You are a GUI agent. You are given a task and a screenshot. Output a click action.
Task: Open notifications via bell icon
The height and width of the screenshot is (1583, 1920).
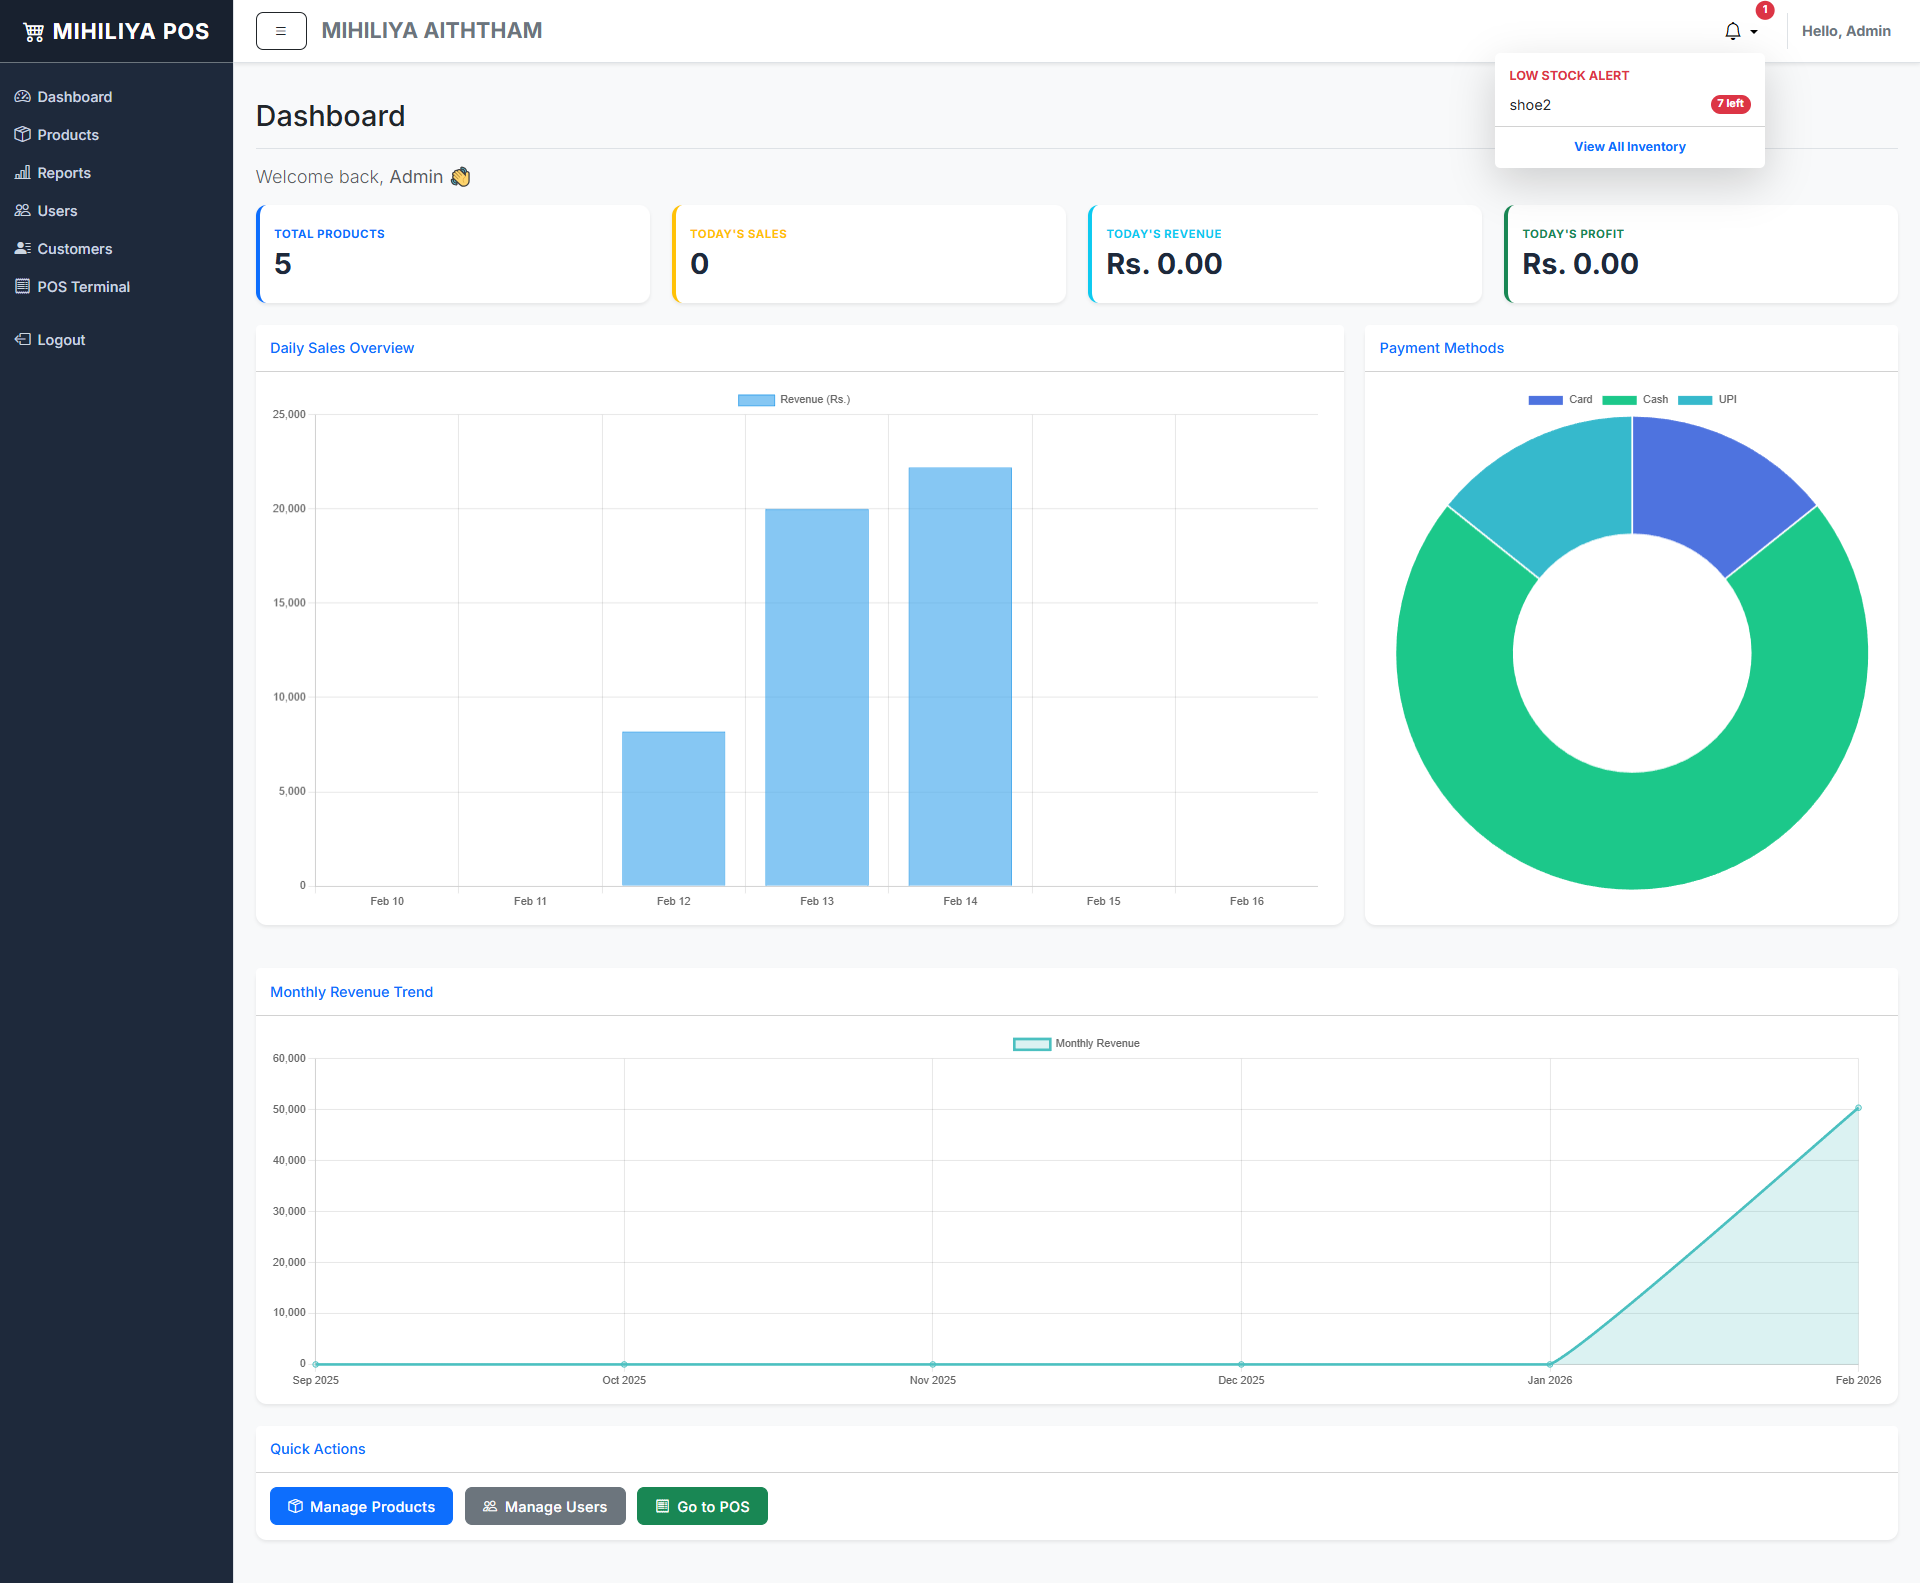[1733, 32]
